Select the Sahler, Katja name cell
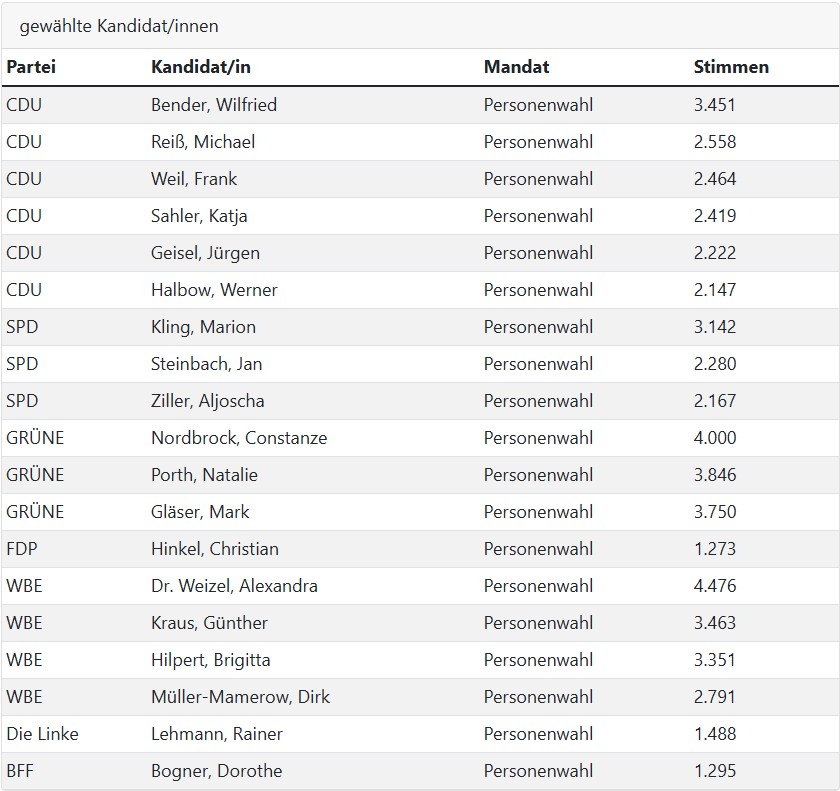840x791 pixels. point(199,216)
